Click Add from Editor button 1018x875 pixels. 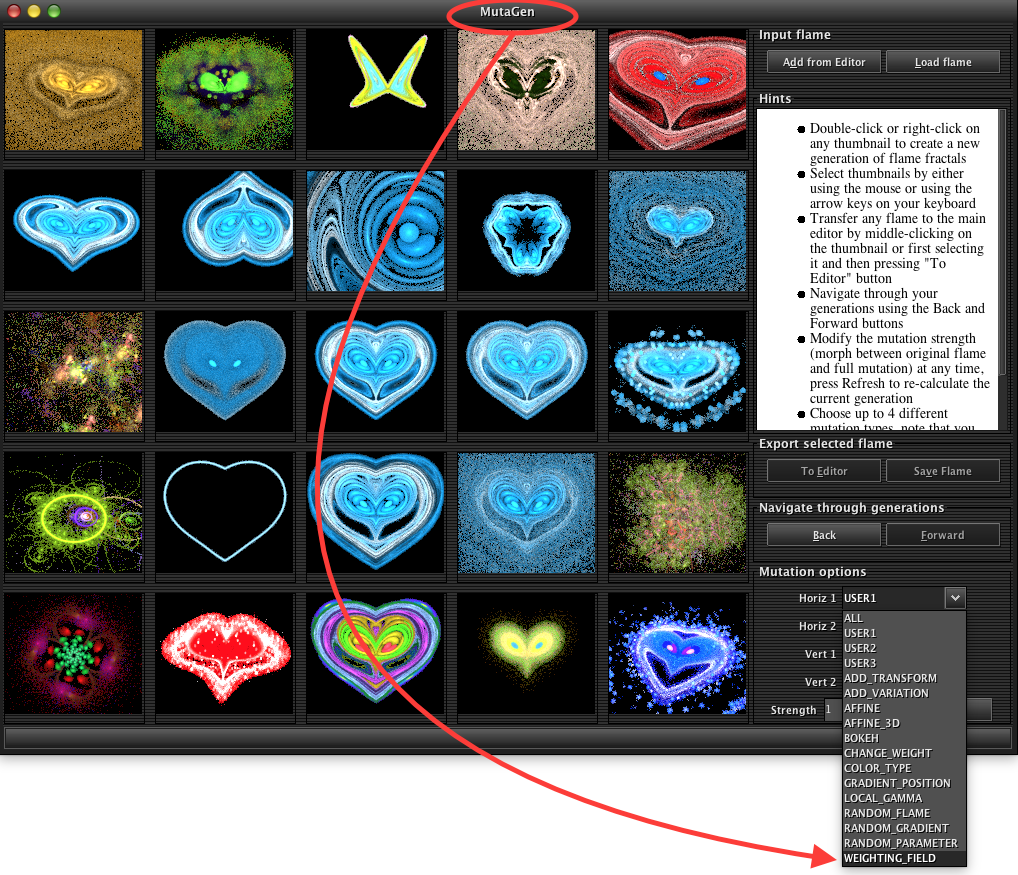(824, 62)
